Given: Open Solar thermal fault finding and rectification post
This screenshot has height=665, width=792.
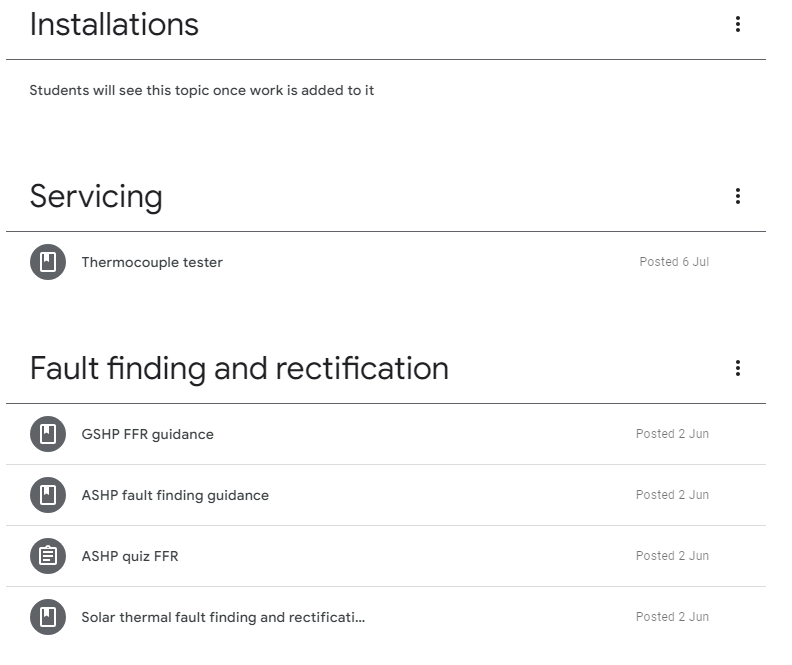Looking at the screenshot, I should [223, 617].
